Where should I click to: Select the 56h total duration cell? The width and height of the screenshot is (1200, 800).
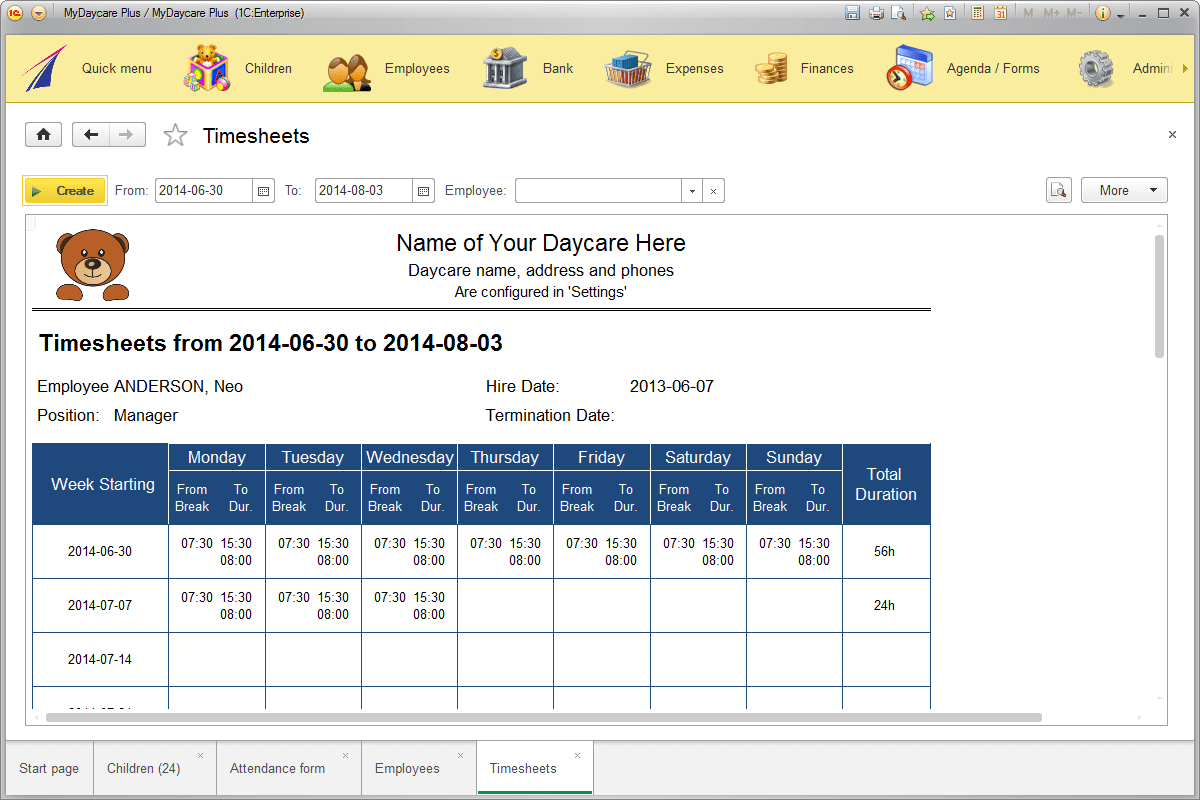885,552
